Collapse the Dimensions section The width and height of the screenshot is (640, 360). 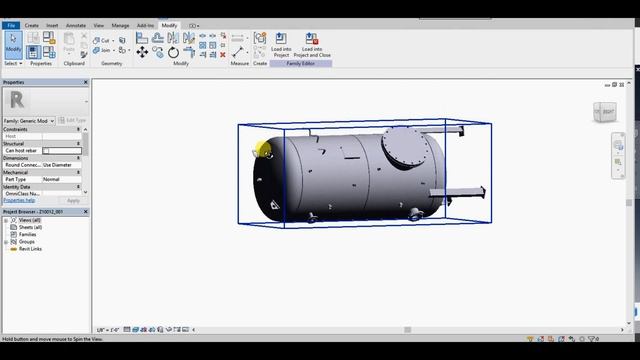coord(78,158)
